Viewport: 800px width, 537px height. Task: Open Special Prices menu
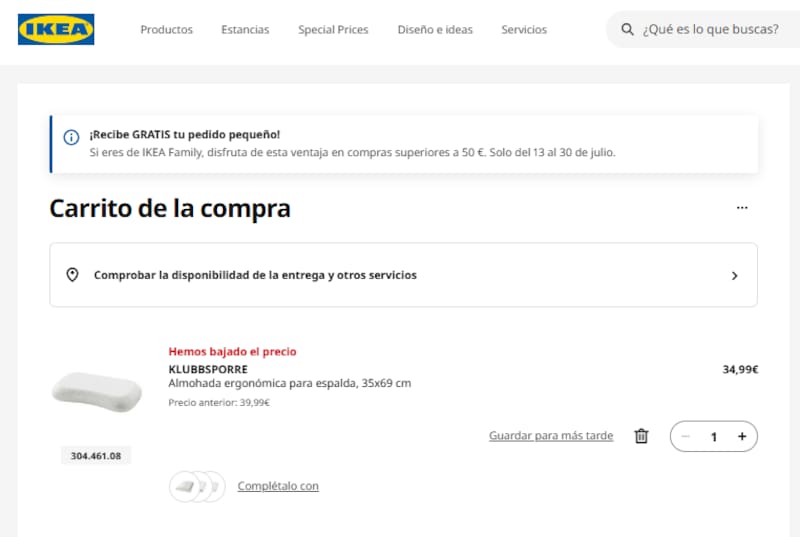tap(333, 30)
